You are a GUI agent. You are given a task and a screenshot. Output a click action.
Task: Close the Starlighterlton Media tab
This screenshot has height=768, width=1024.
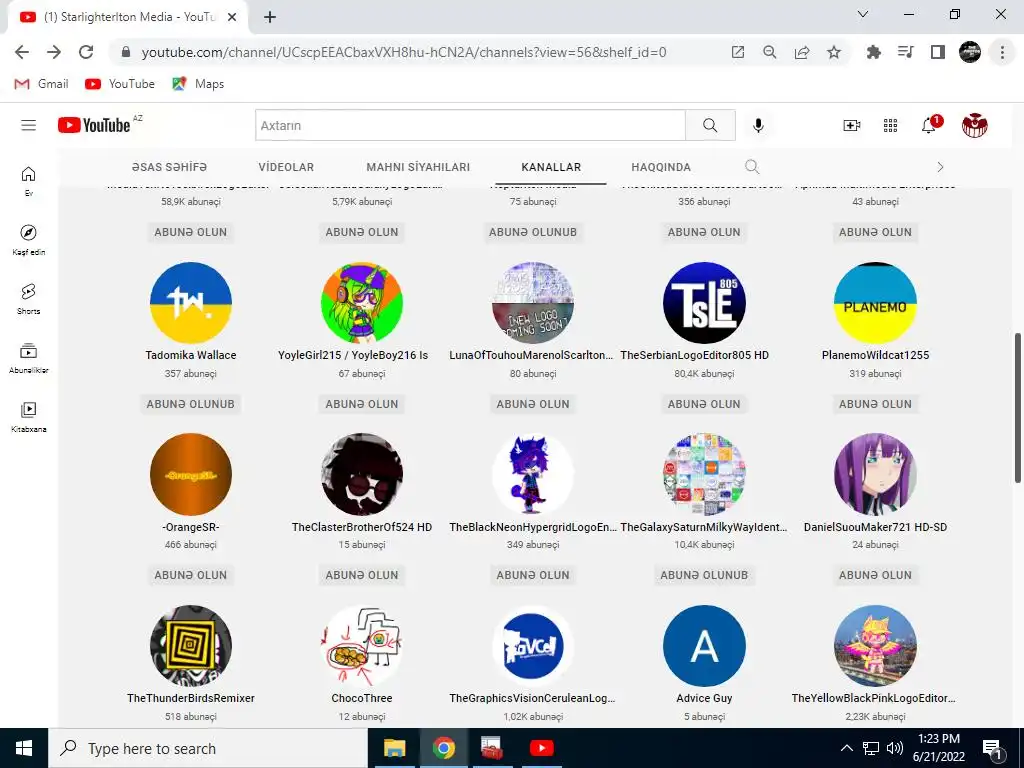click(x=232, y=17)
